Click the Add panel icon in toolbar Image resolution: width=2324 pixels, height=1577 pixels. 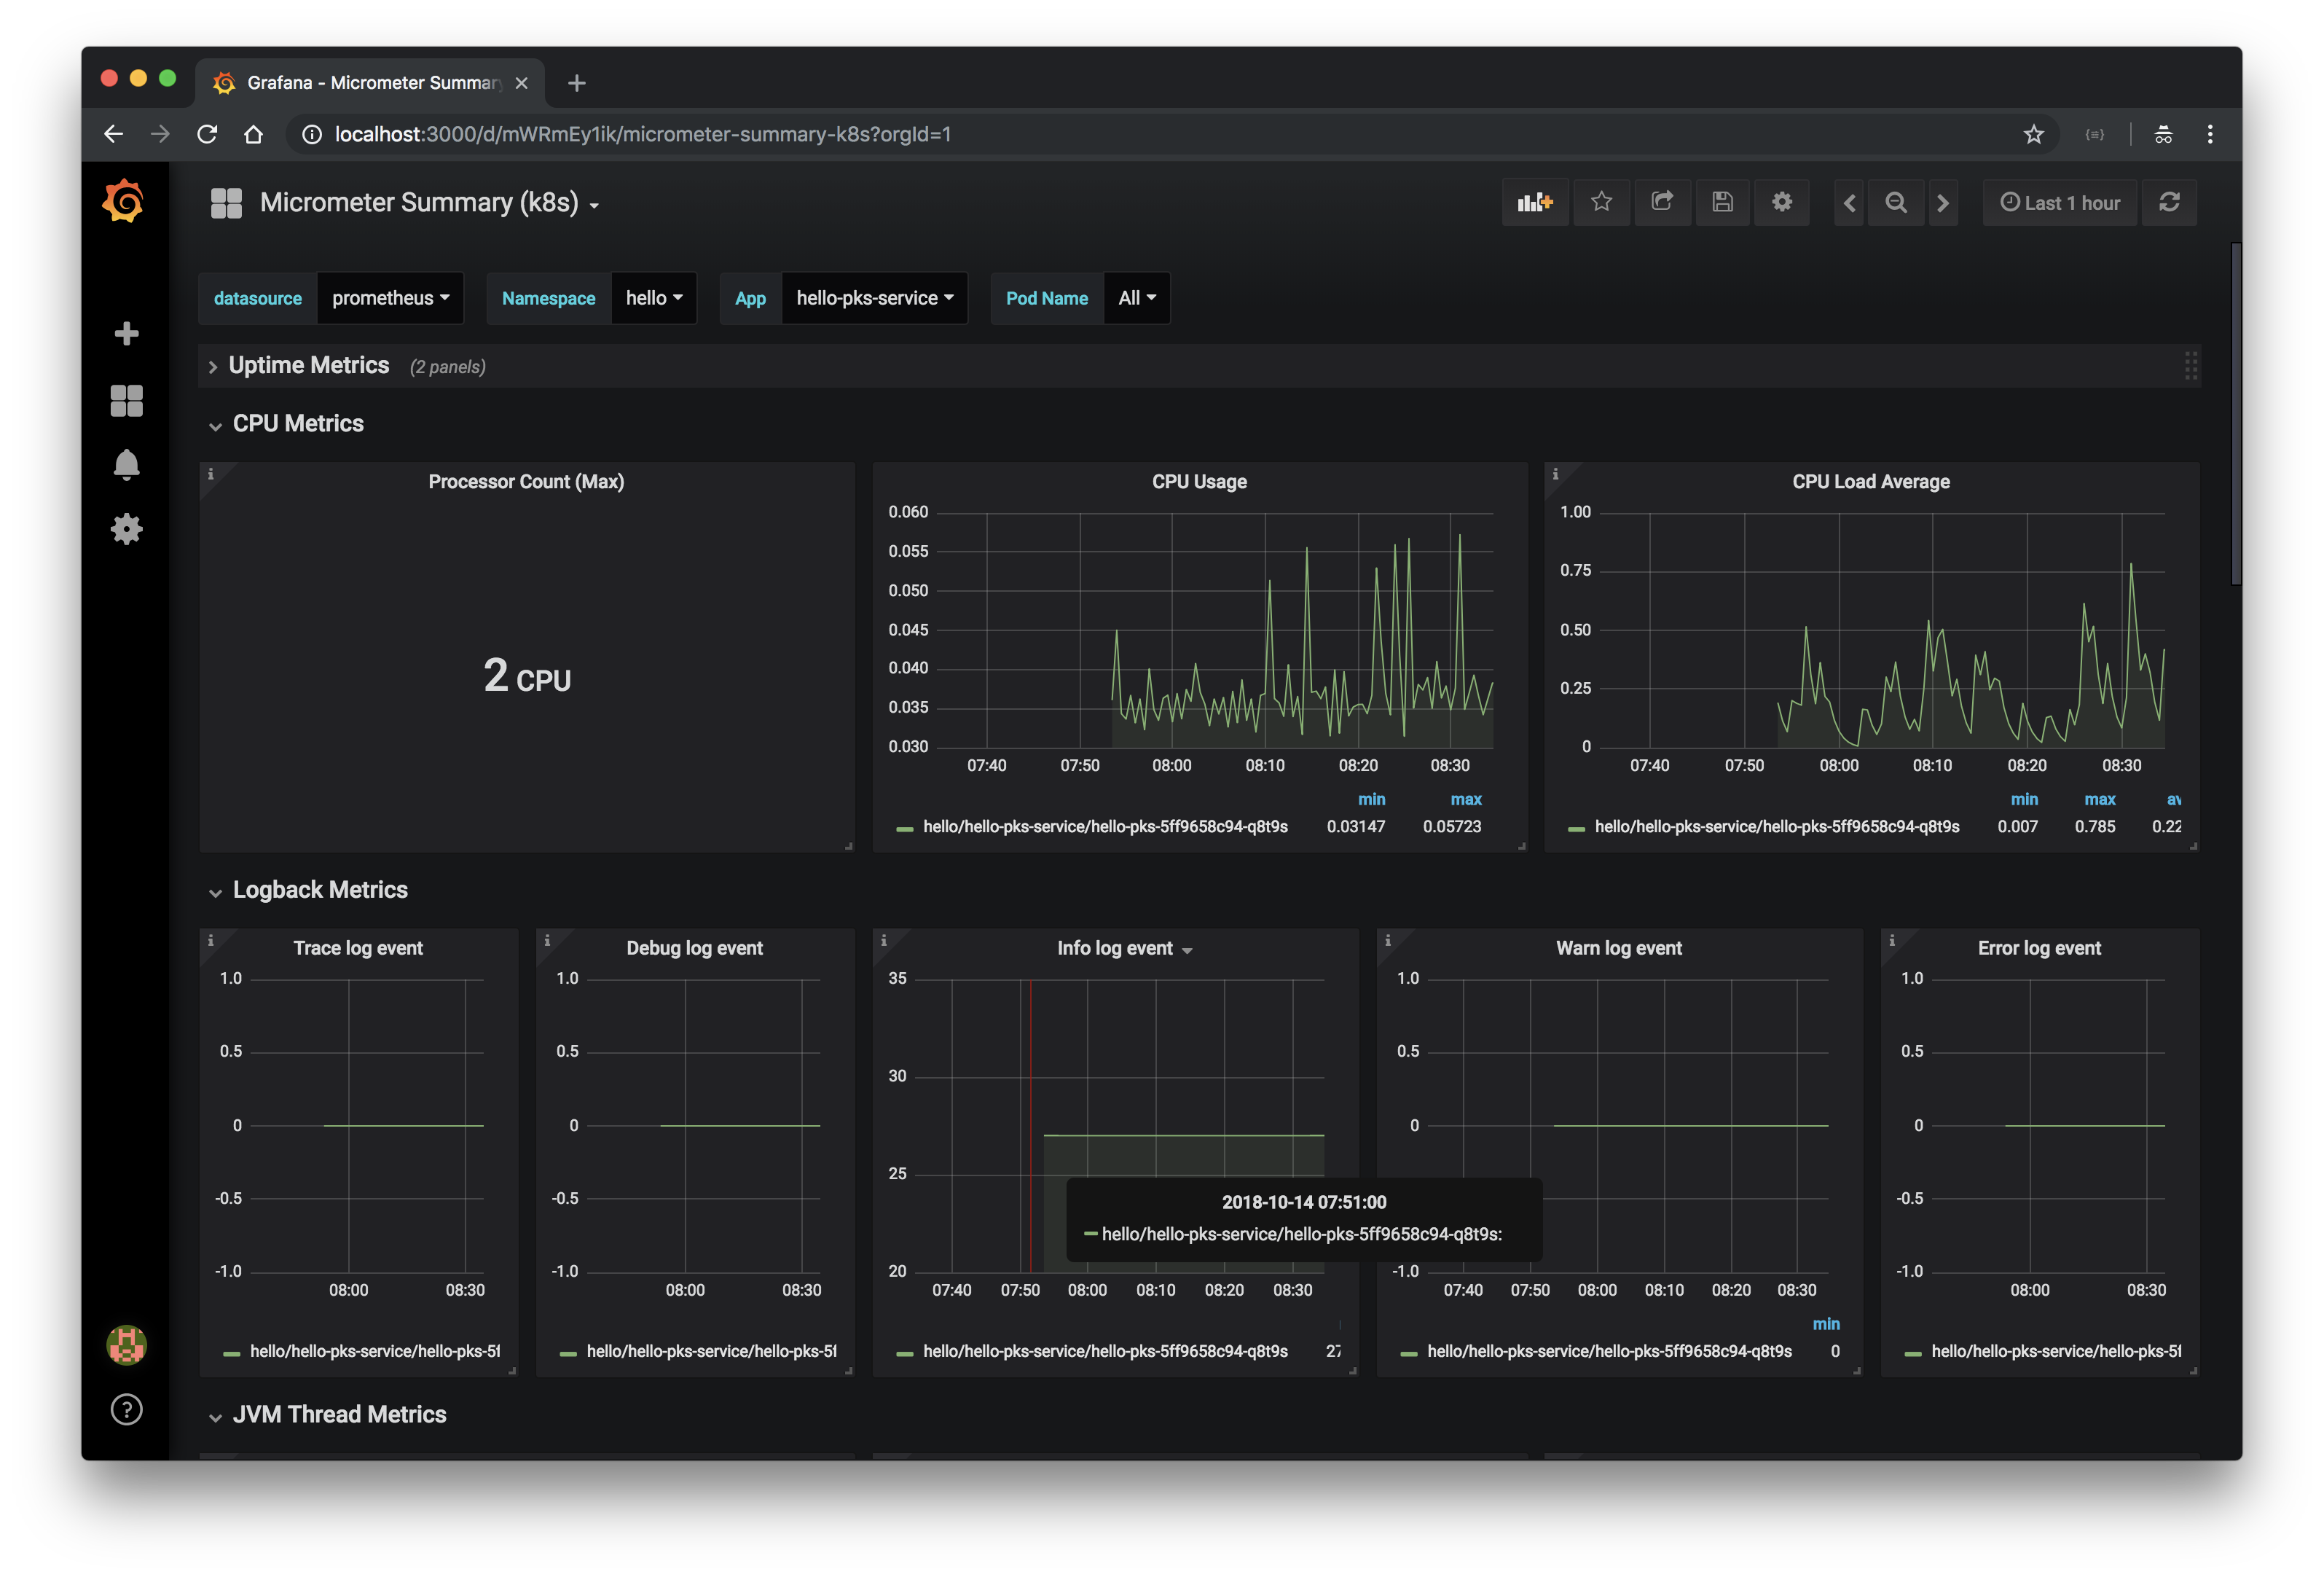coord(1534,203)
